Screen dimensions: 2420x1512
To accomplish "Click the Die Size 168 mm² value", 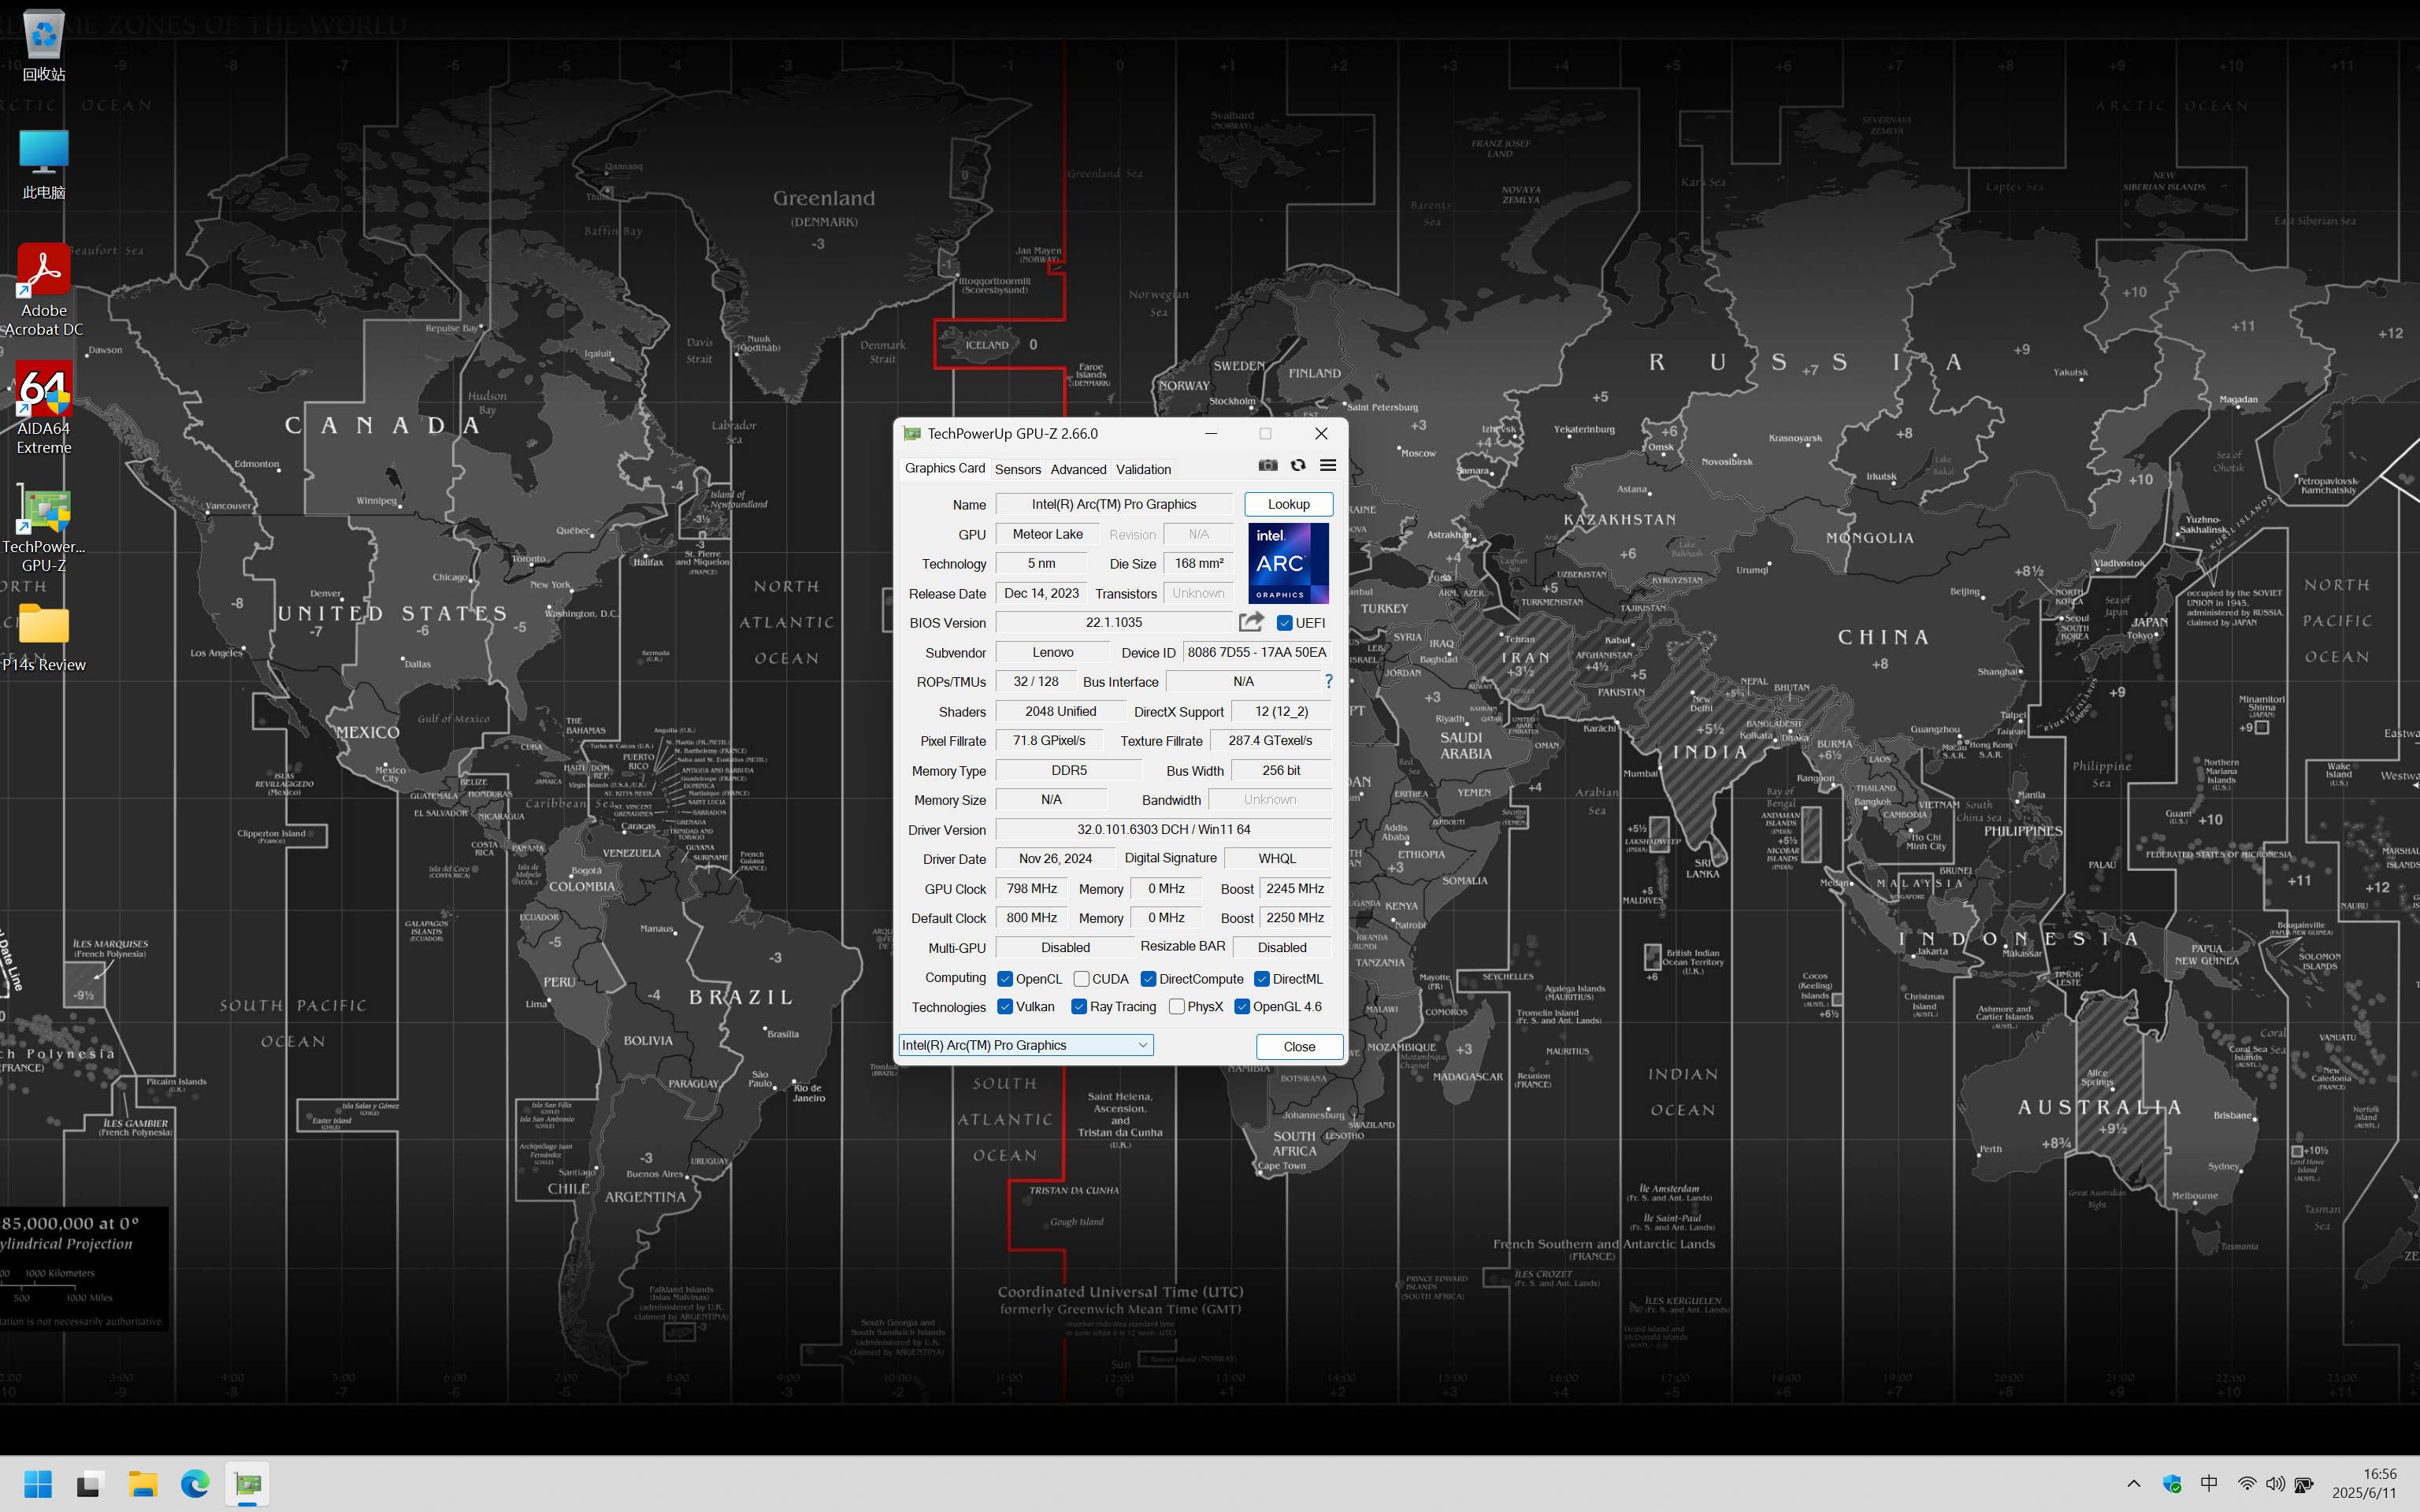I will 1199,563.
